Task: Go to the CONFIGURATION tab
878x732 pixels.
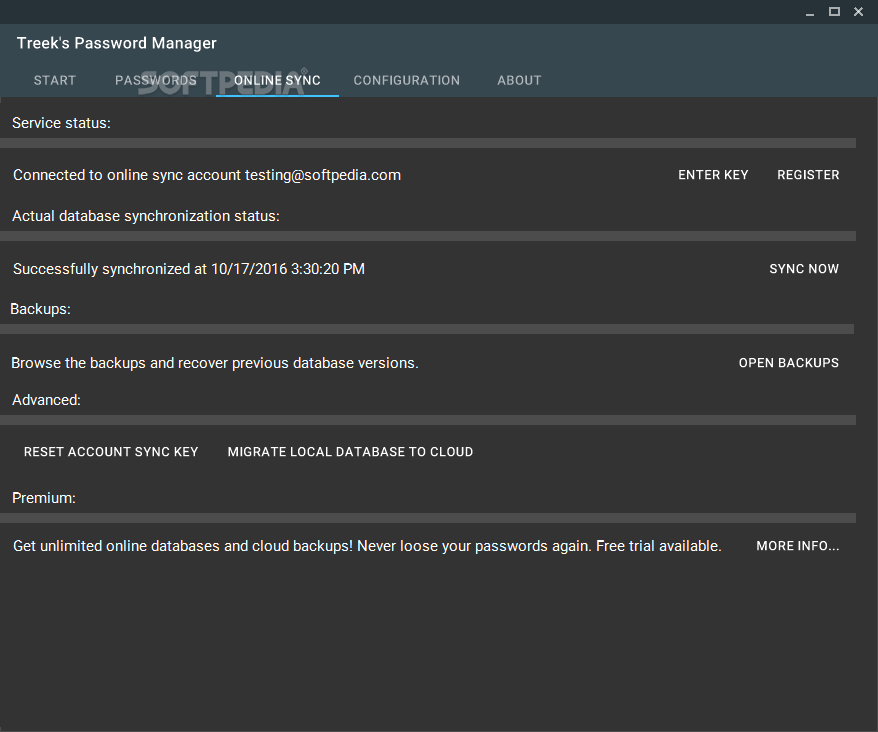Action: (x=407, y=81)
